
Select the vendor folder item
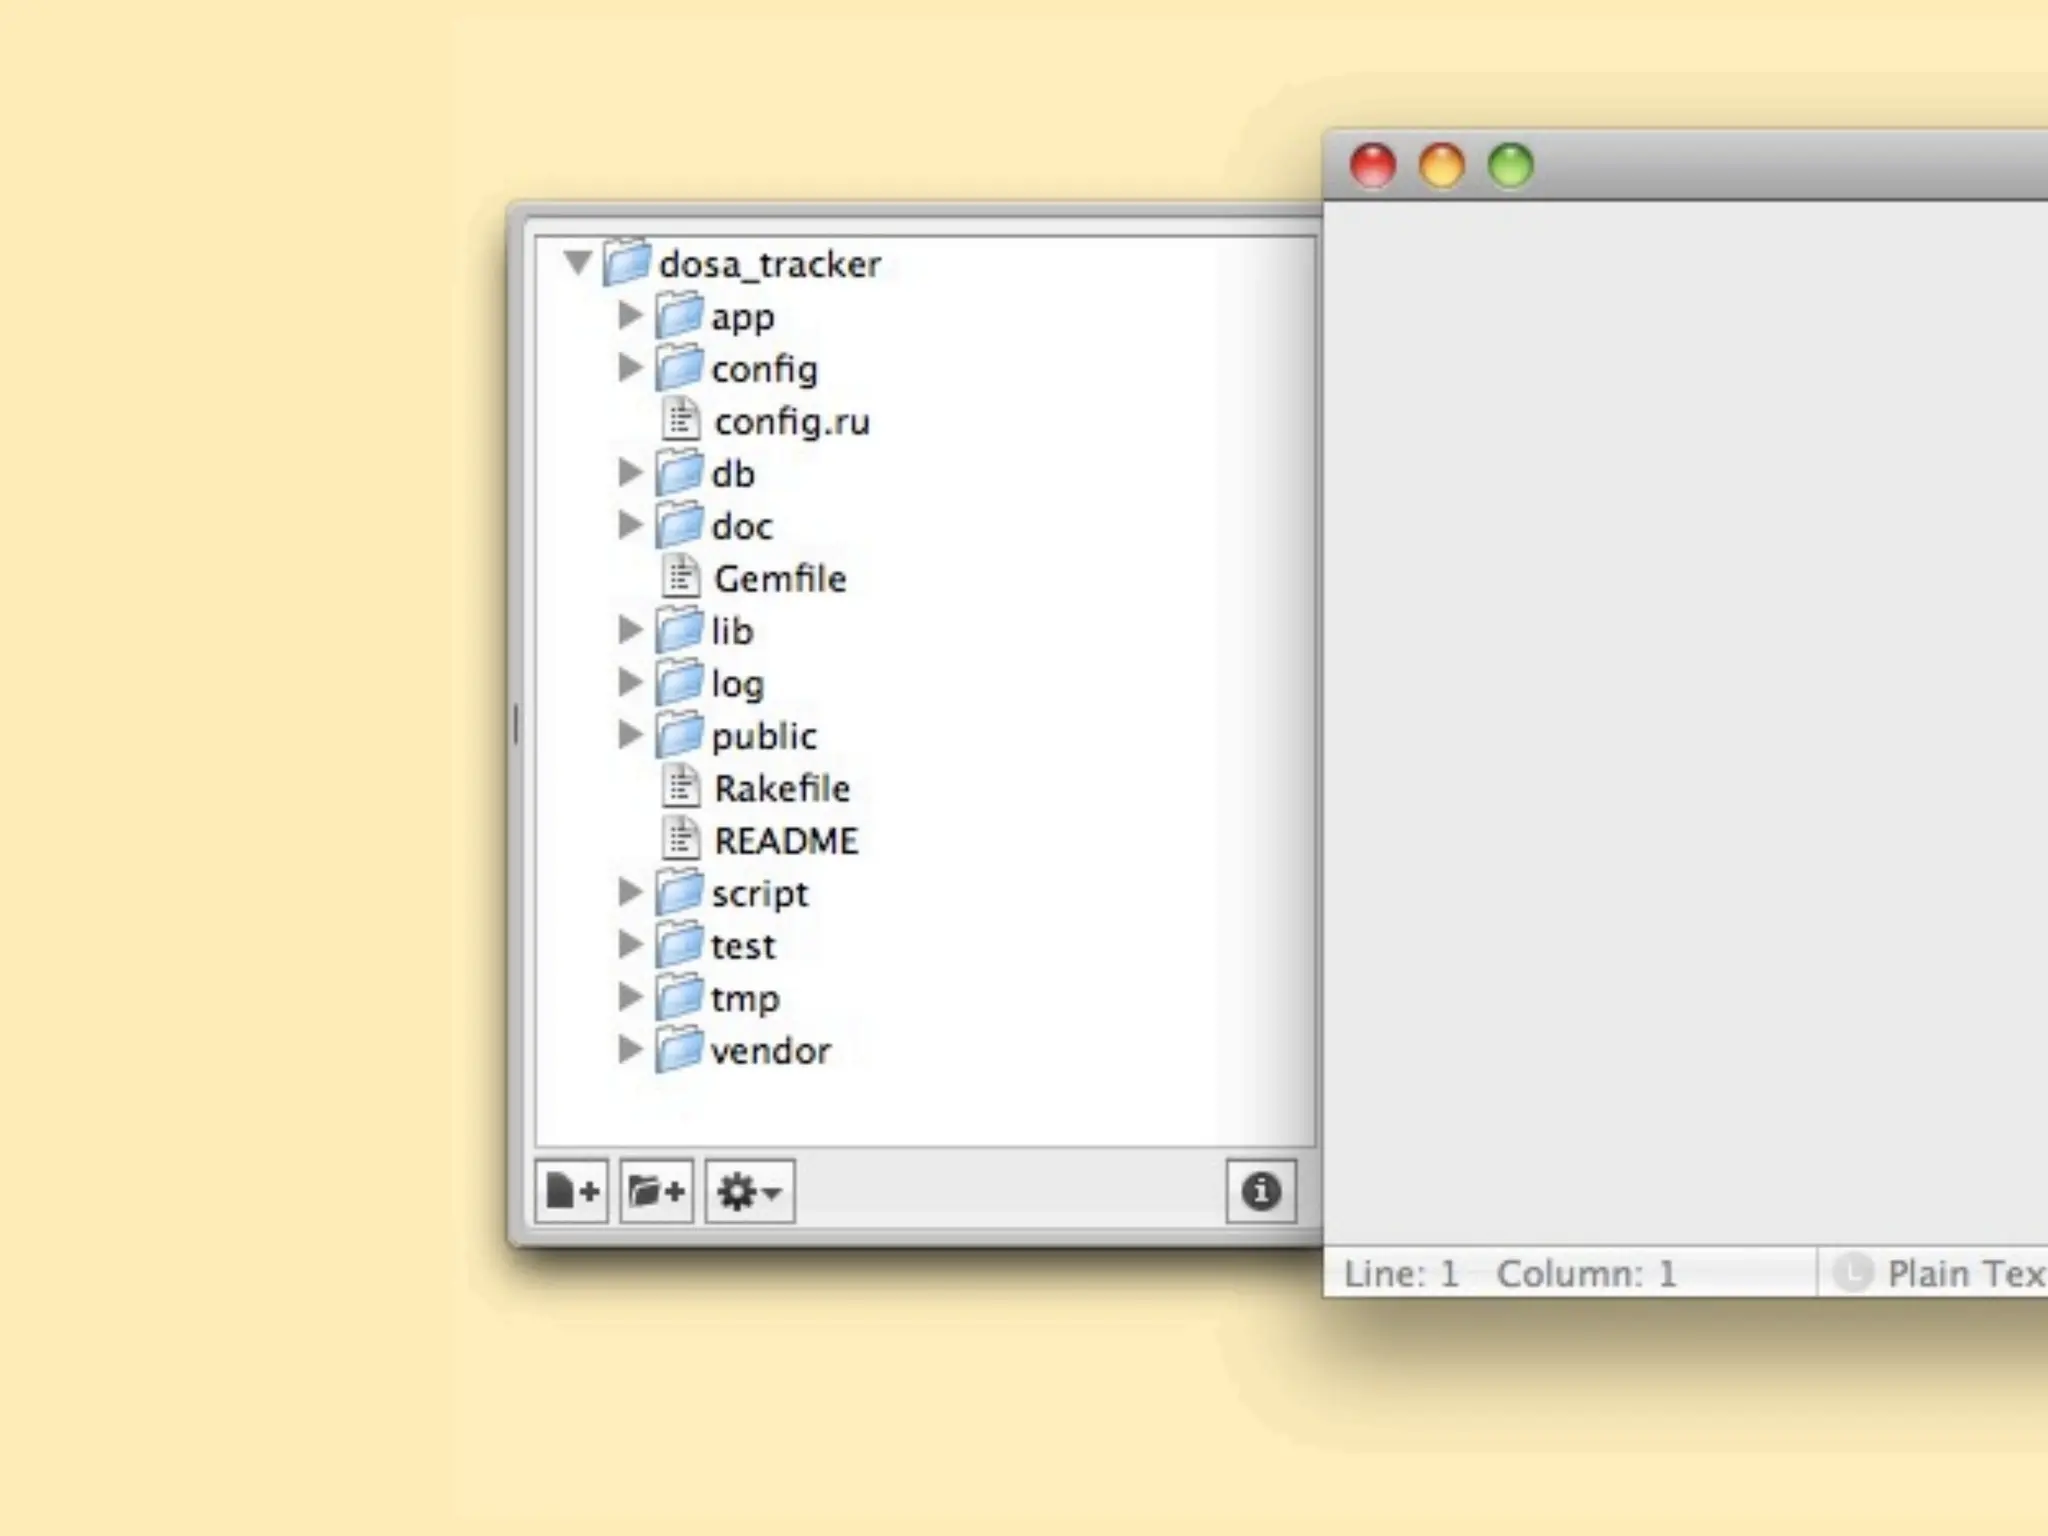coord(770,1051)
